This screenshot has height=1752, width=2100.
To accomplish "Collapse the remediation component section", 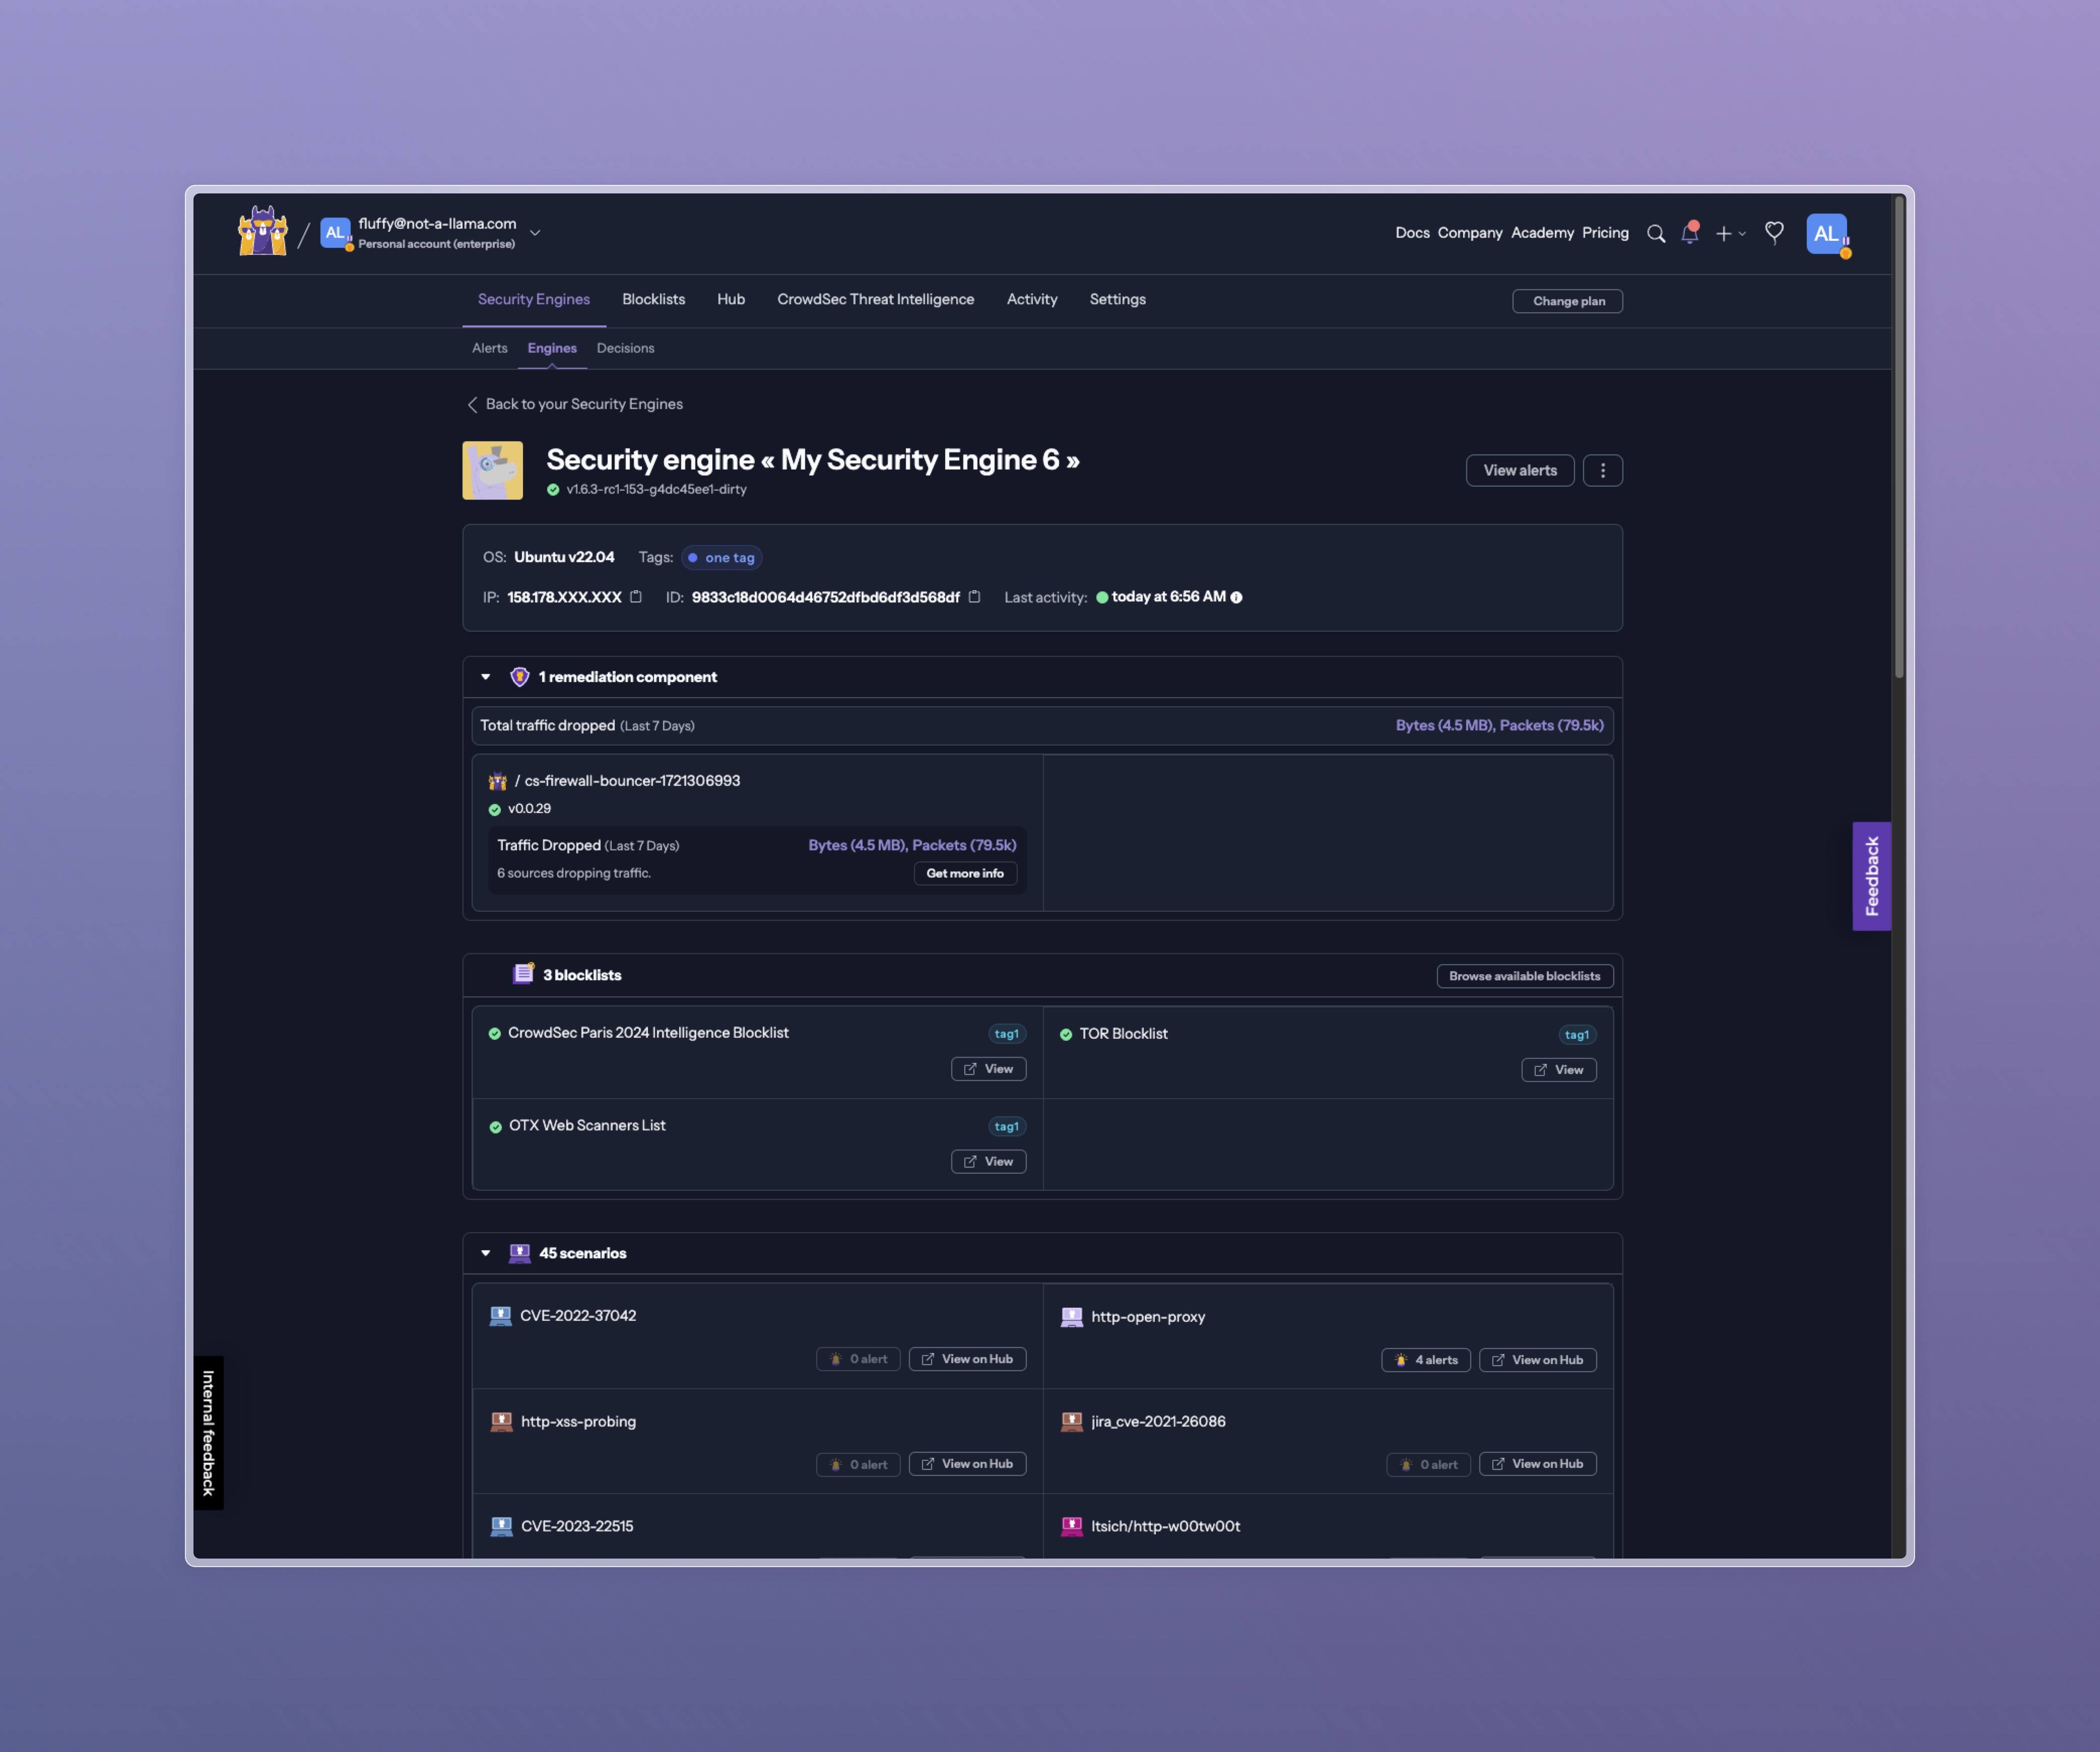I will pyautogui.click(x=486, y=676).
